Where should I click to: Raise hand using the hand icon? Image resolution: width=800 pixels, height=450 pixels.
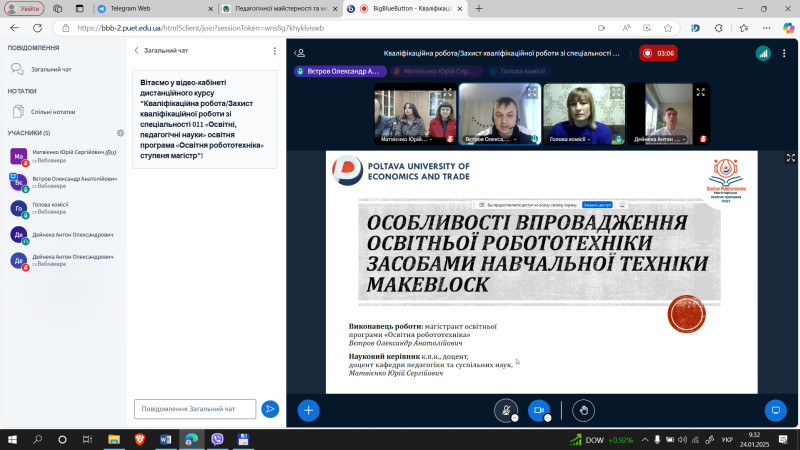coord(584,410)
